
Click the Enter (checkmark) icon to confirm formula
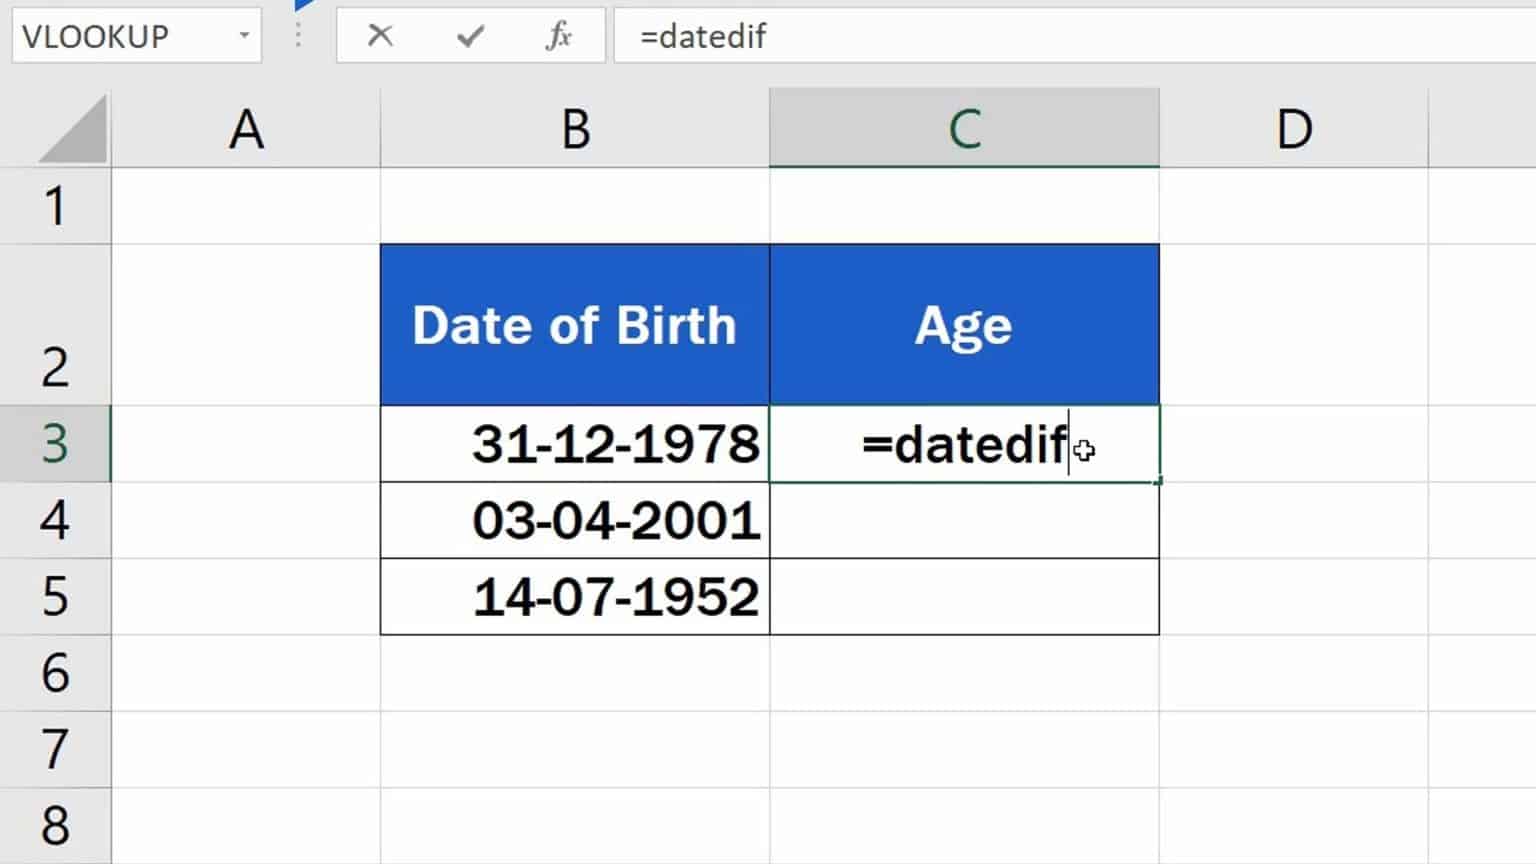coord(469,35)
